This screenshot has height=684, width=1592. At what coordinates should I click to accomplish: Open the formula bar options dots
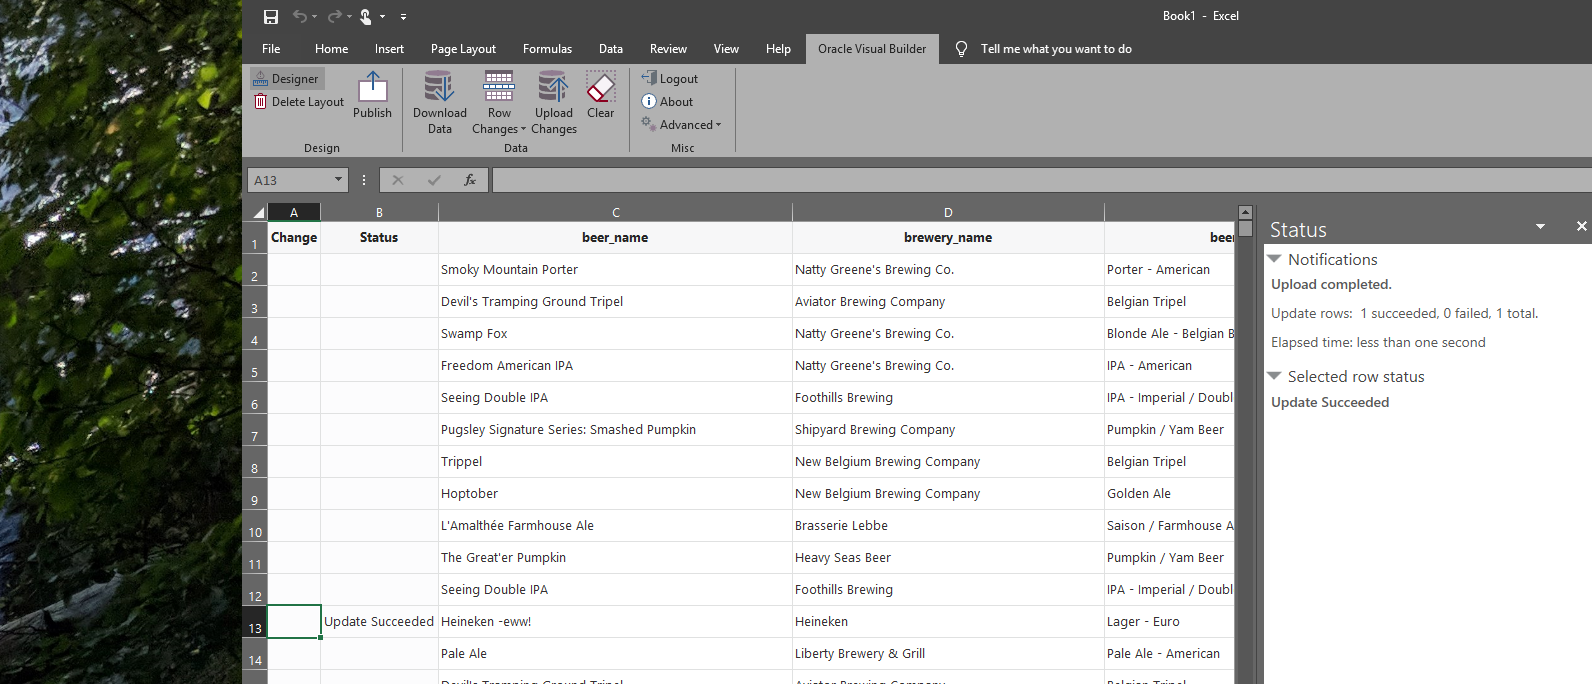click(x=364, y=180)
